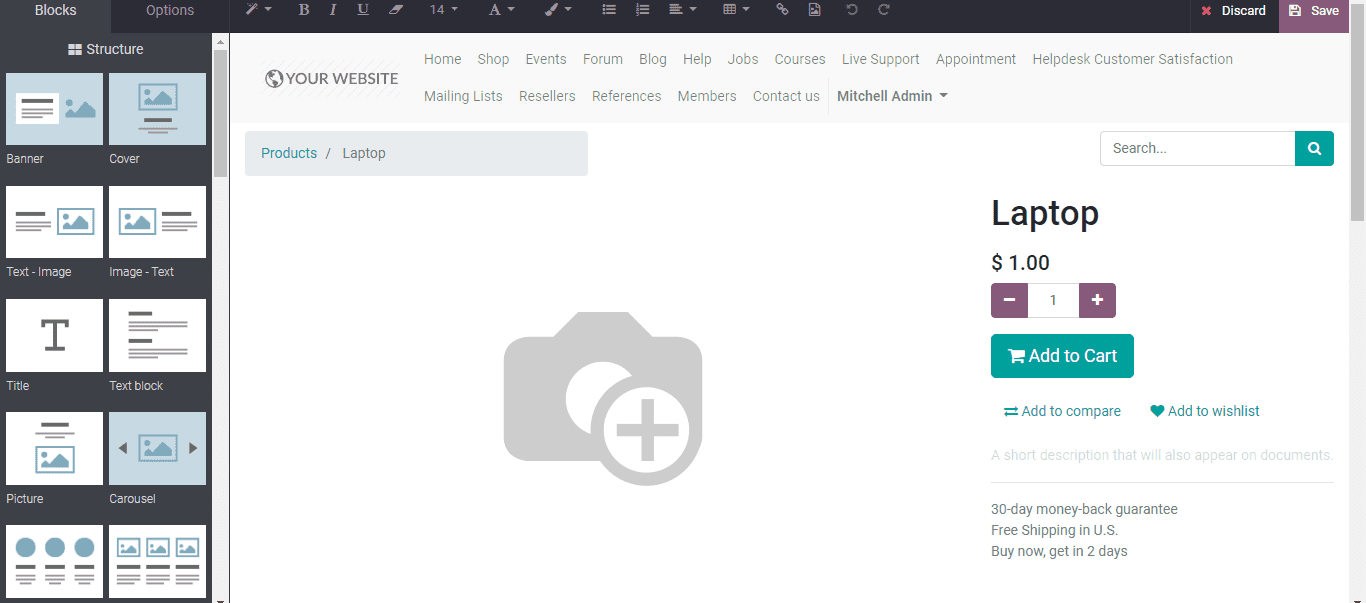Click the eraser remove-format icon
This screenshot has width=1366, height=603.
click(395, 10)
